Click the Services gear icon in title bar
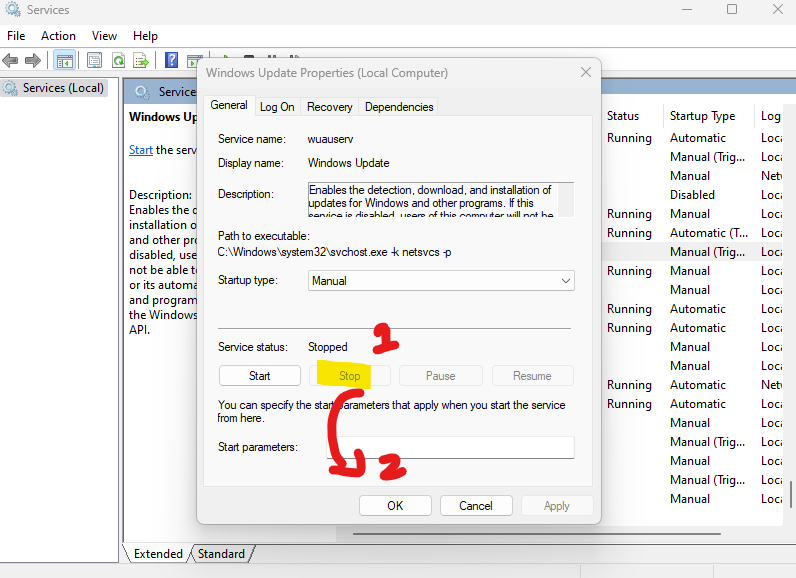Screen dimensions: 796x578 click(13, 9)
